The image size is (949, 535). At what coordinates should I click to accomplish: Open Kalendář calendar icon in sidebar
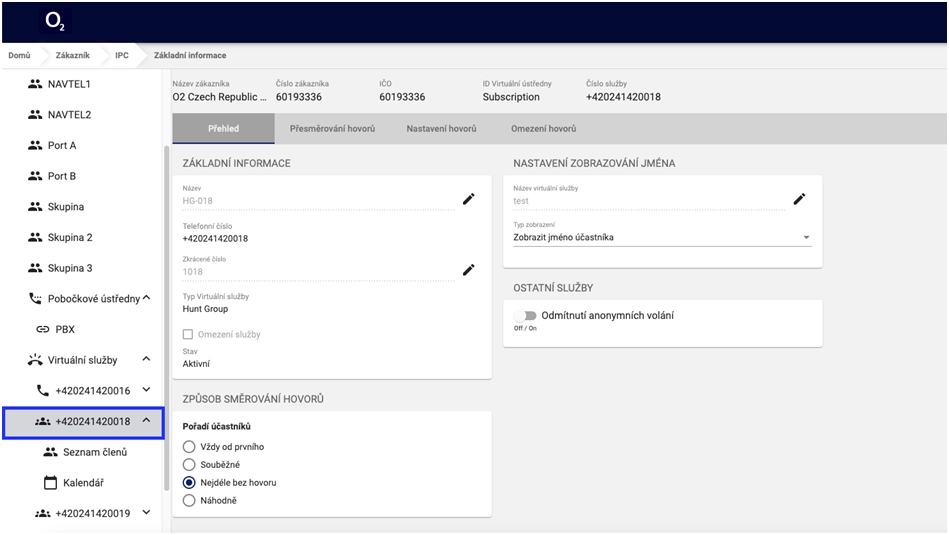[50, 483]
